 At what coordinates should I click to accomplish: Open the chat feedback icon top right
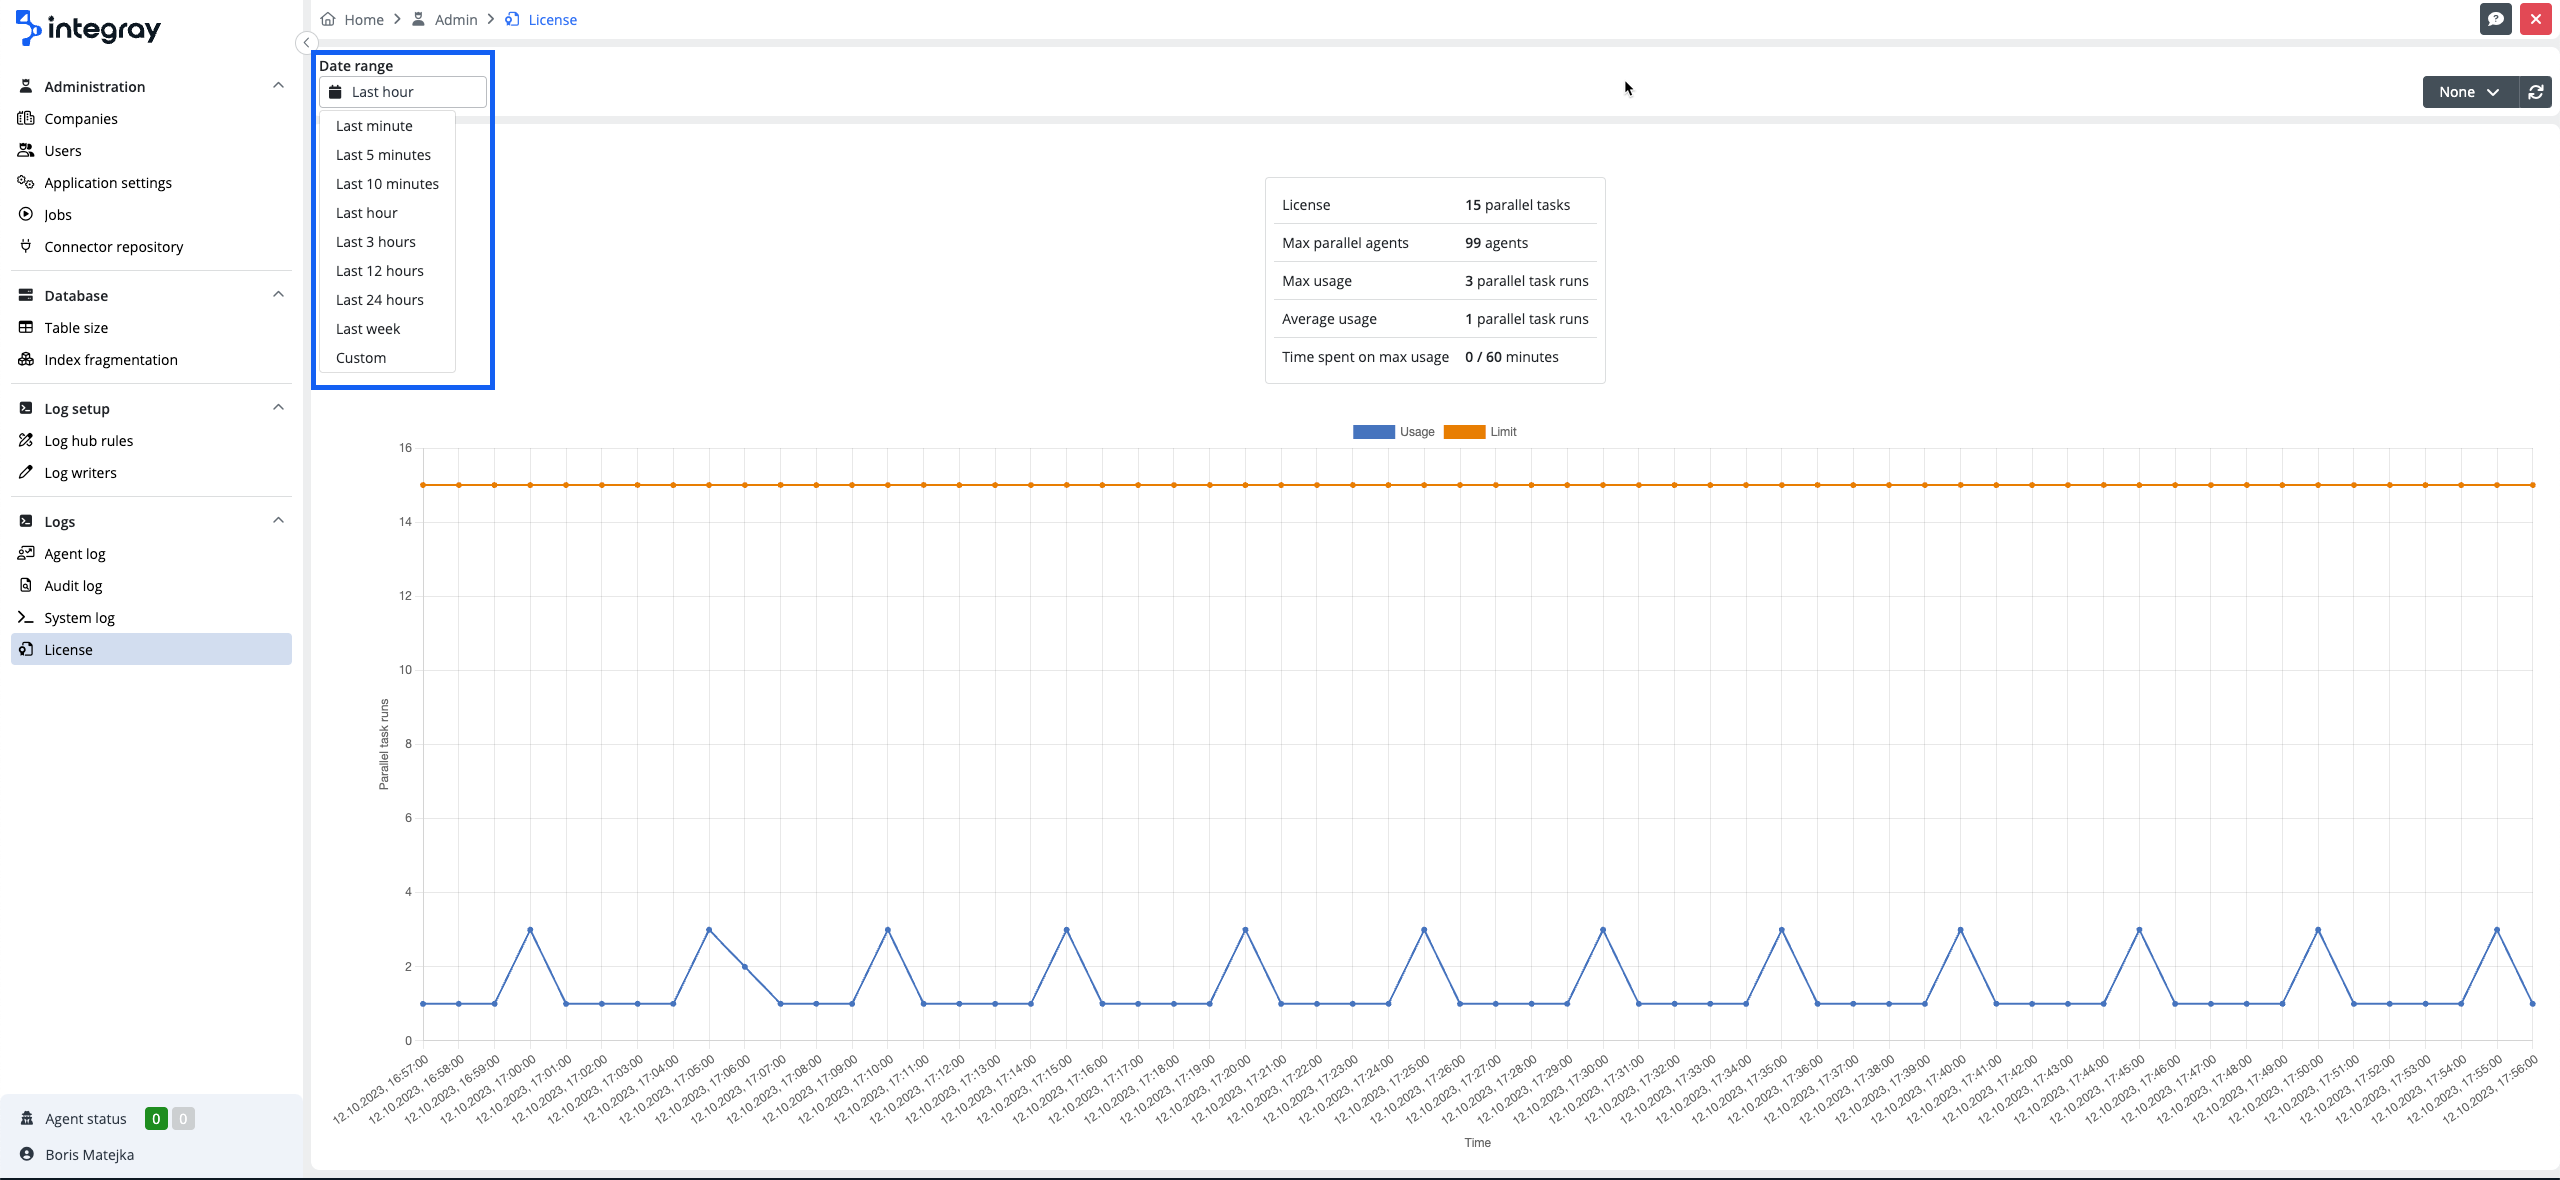pyautogui.click(x=2495, y=19)
